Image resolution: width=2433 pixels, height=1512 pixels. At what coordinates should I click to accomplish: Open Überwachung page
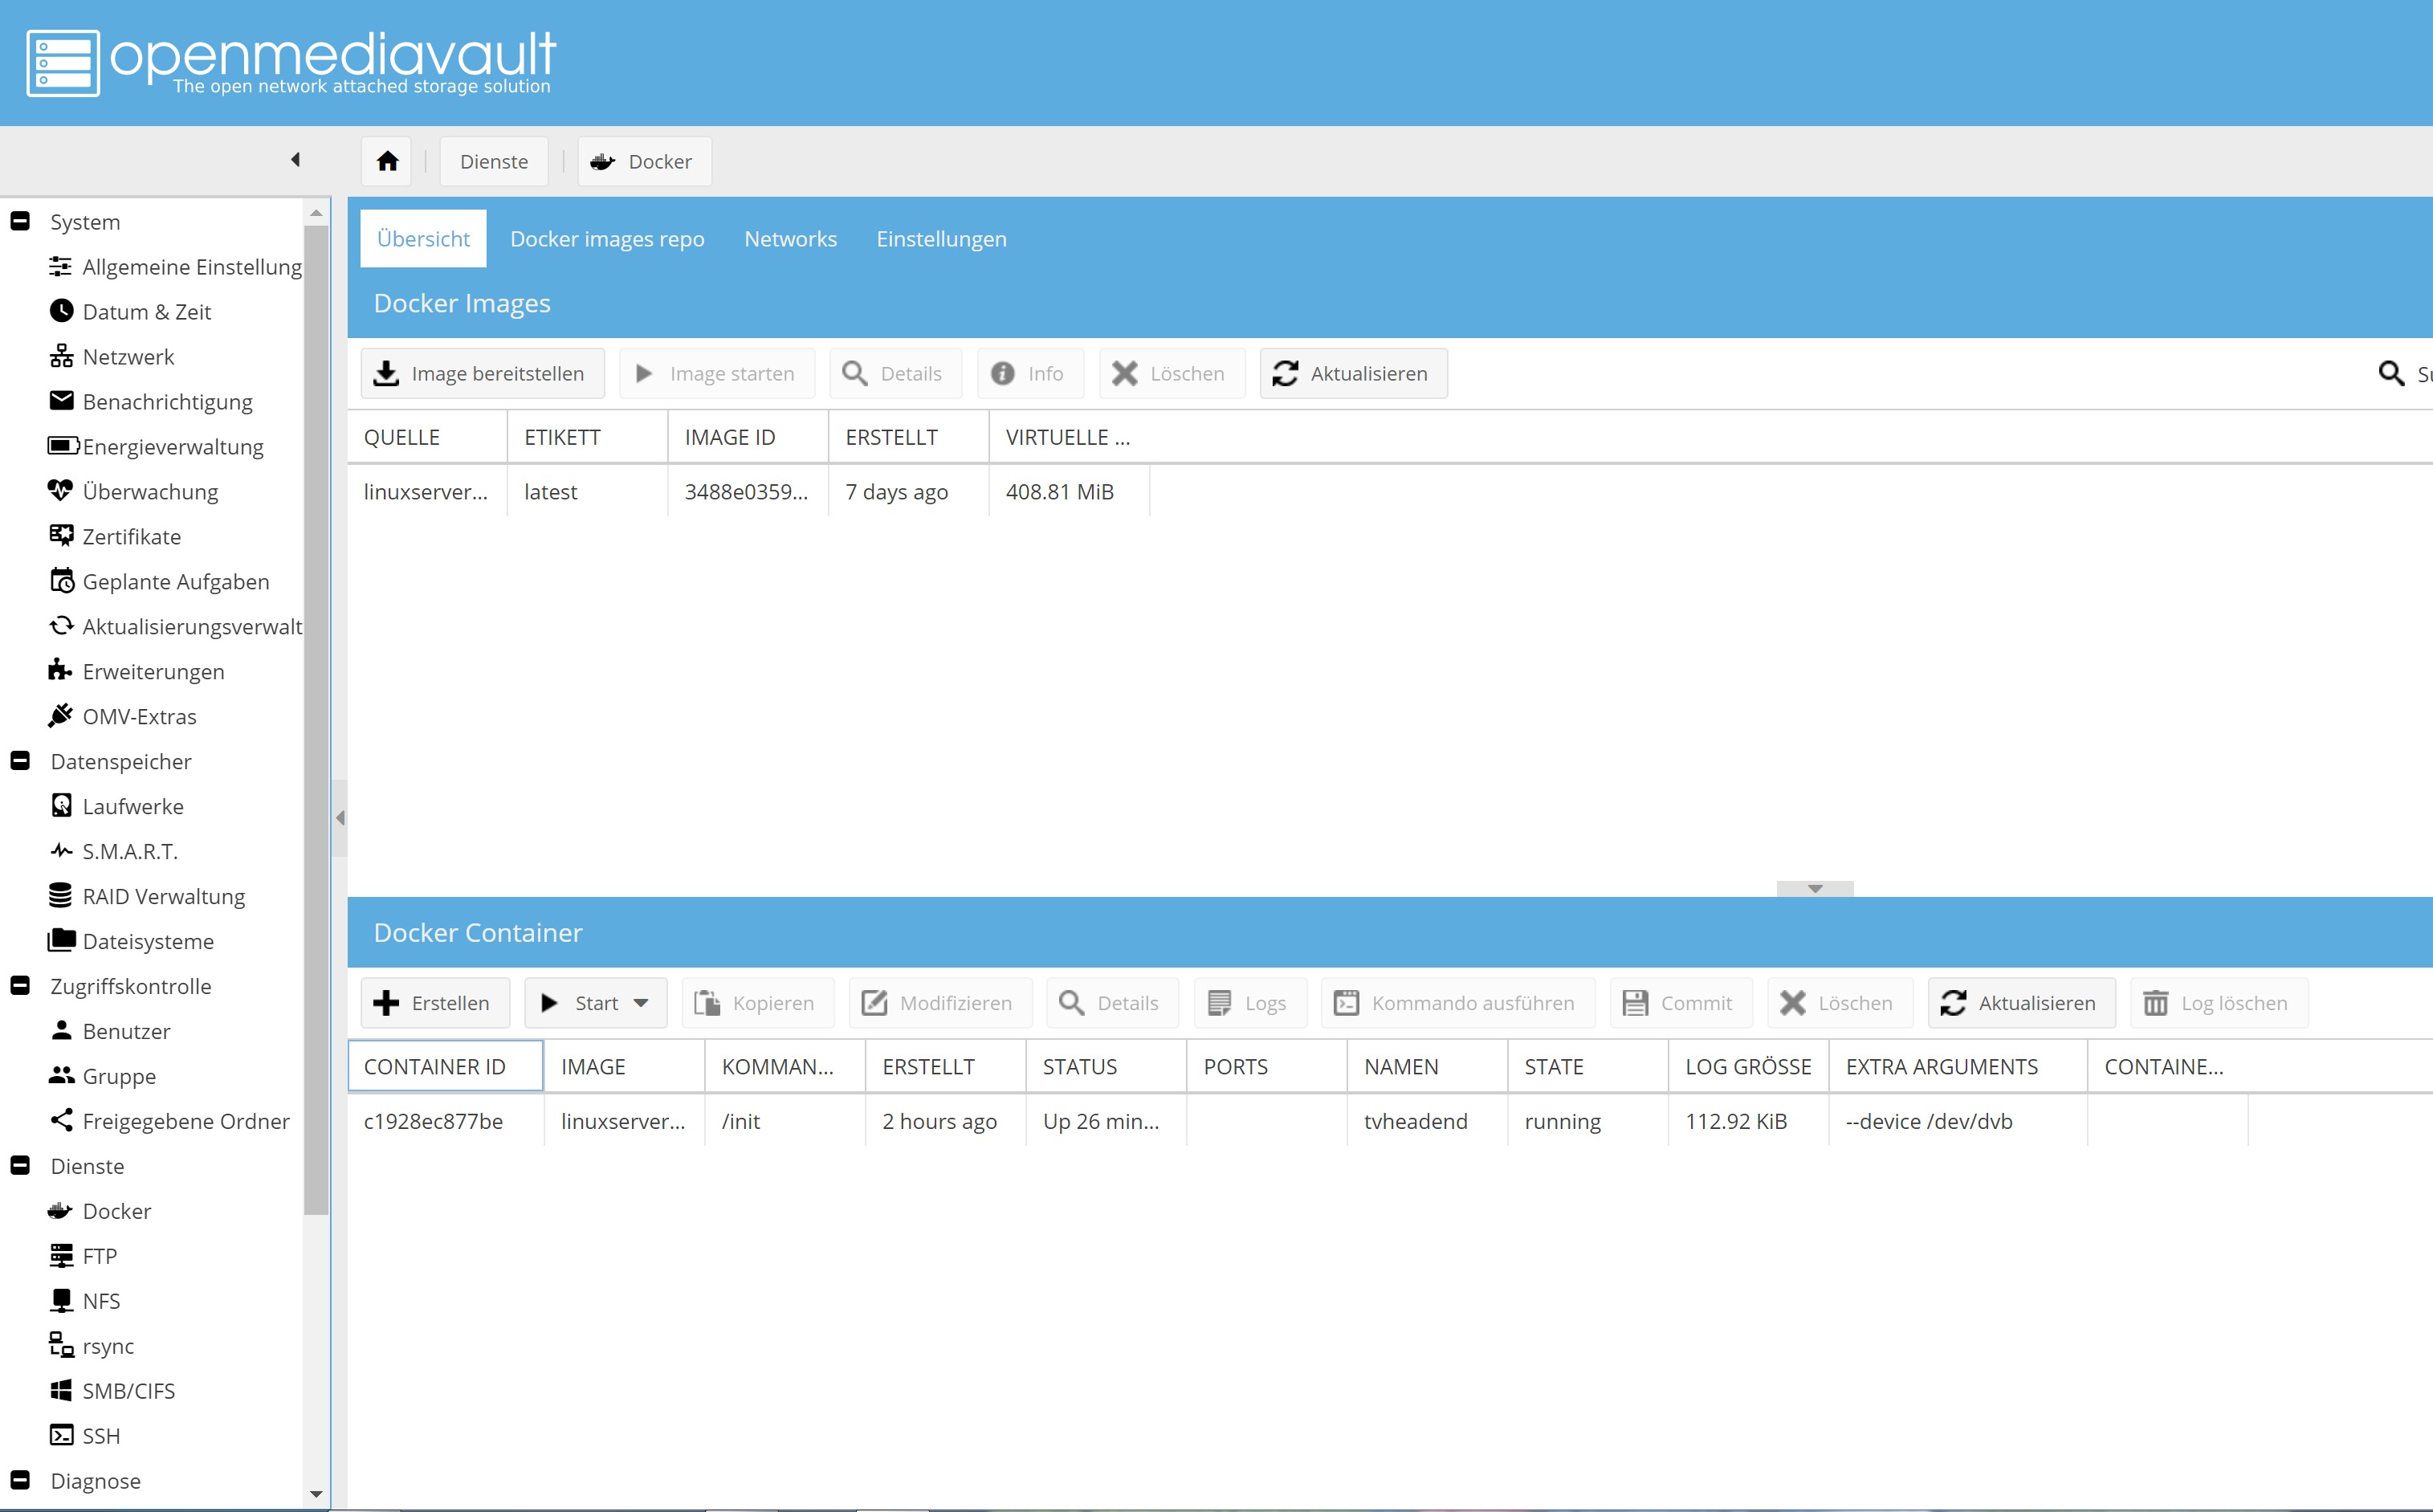pos(133,492)
